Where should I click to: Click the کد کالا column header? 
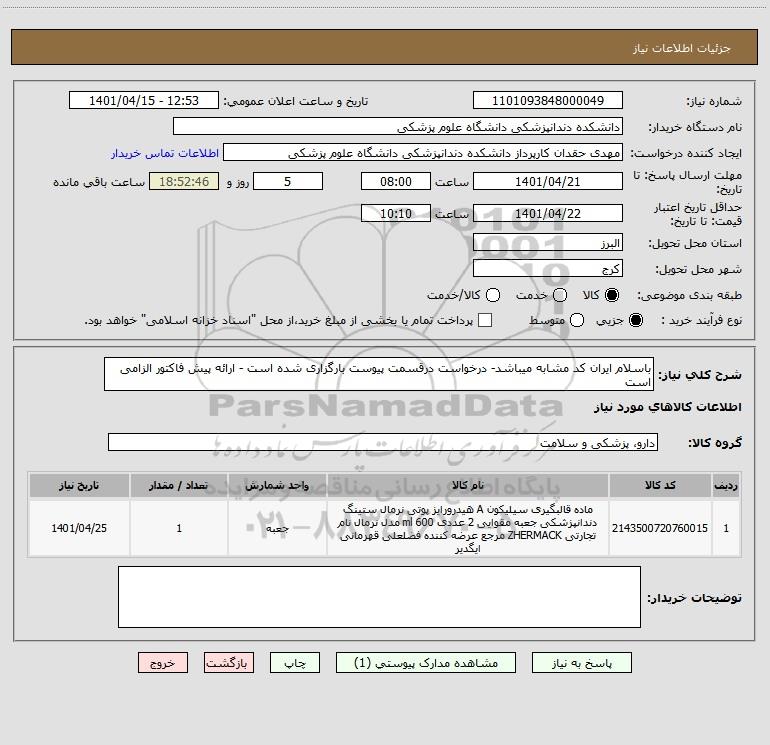660,485
